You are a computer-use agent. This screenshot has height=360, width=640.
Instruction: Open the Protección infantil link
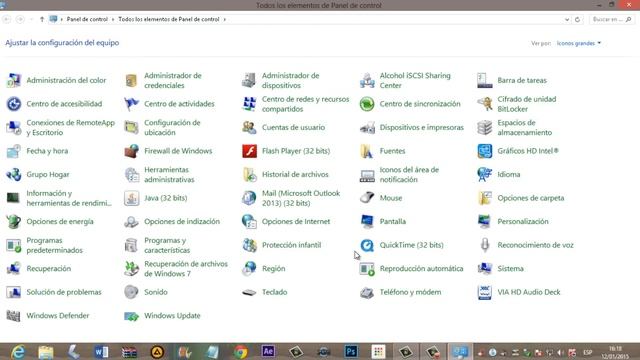(291, 245)
